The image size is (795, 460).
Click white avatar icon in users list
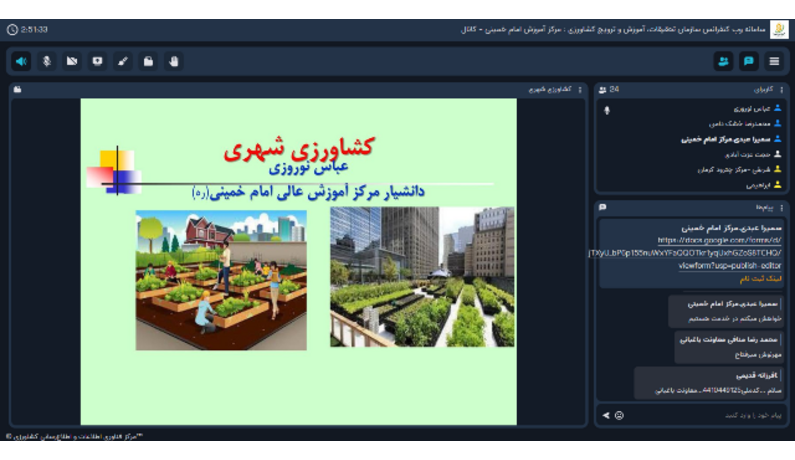[777, 154]
